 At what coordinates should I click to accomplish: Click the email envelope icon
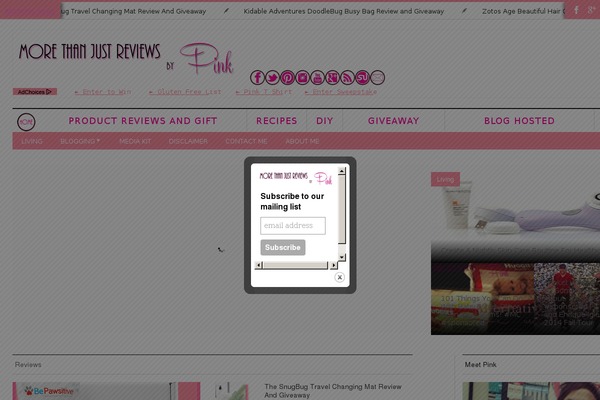click(x=377, y=77)
